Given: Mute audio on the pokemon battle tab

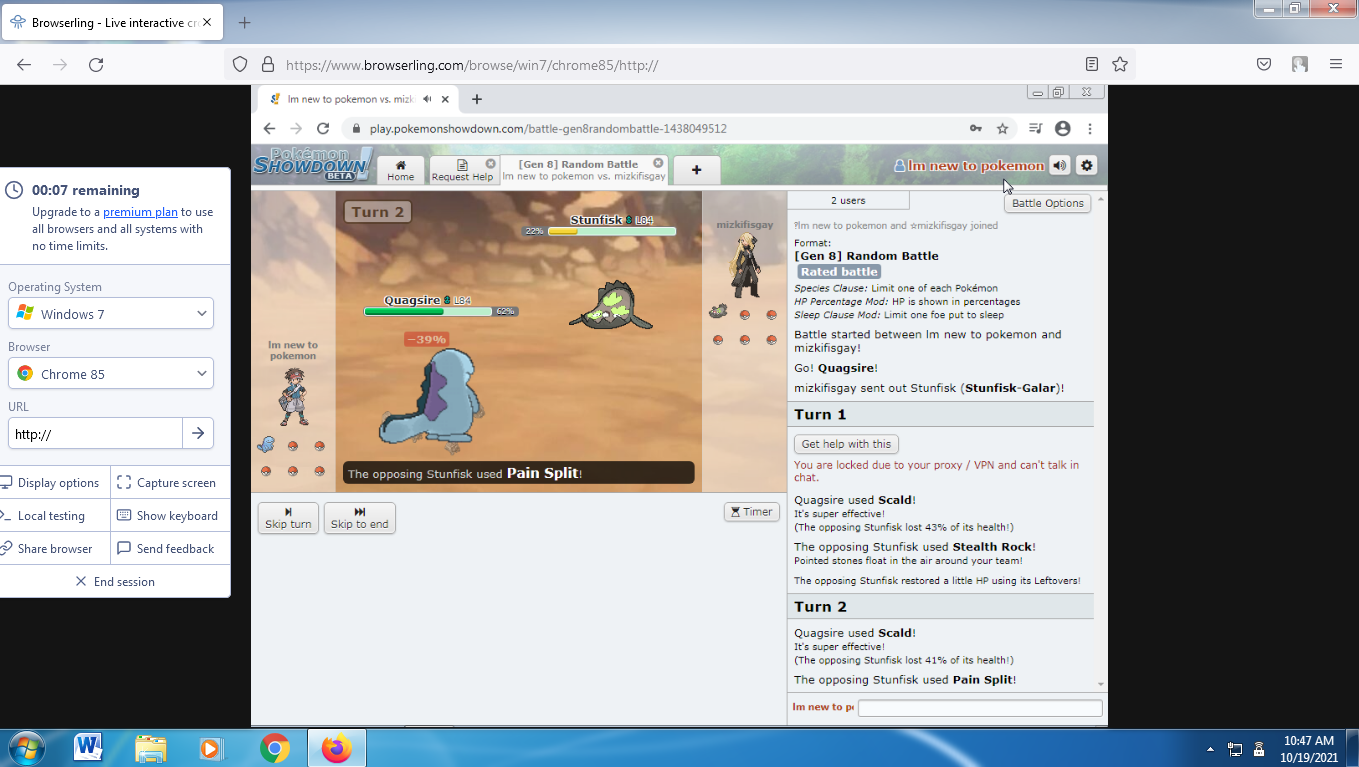Looking at the screenshot, I should [x=427, y=99].
